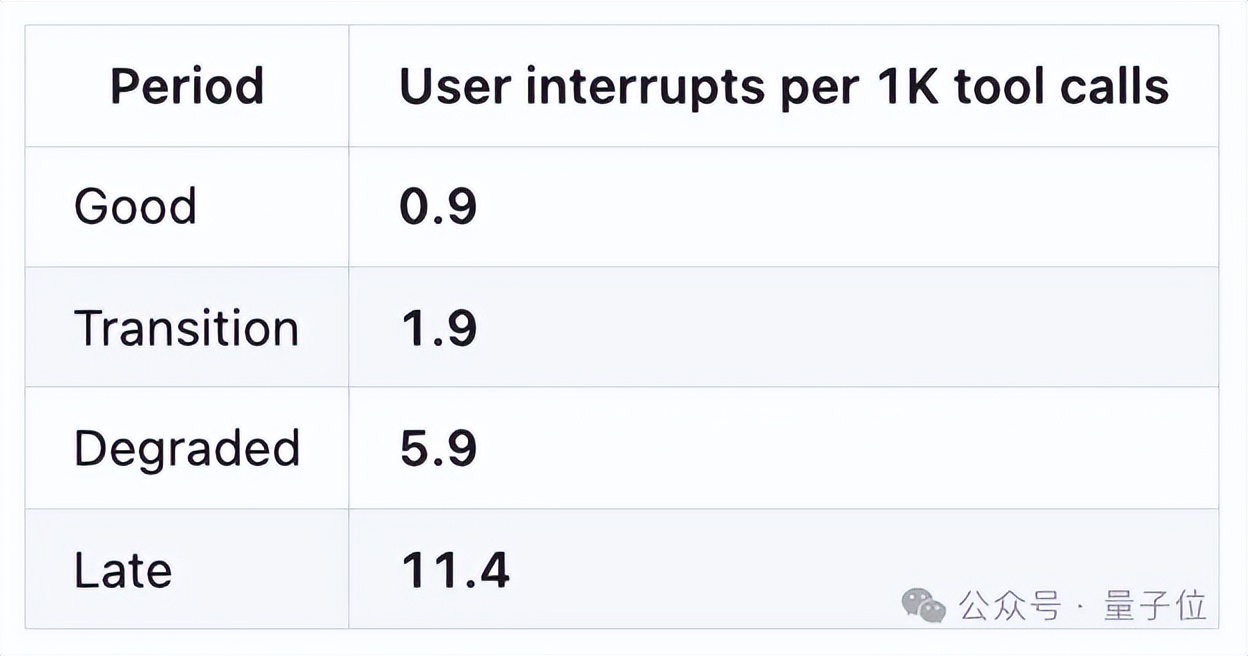Select the Transition period cell
This screenshot has width=1248, height=656.
coord(187,328)
